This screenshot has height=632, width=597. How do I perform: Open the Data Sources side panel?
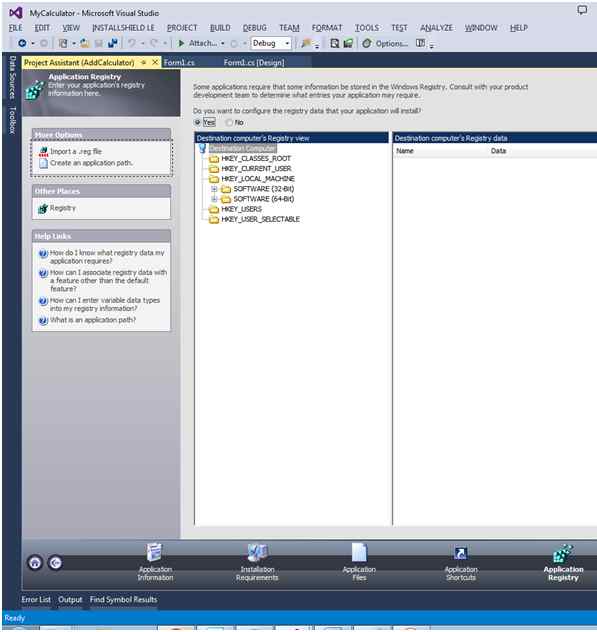click(x=12, y=77)
